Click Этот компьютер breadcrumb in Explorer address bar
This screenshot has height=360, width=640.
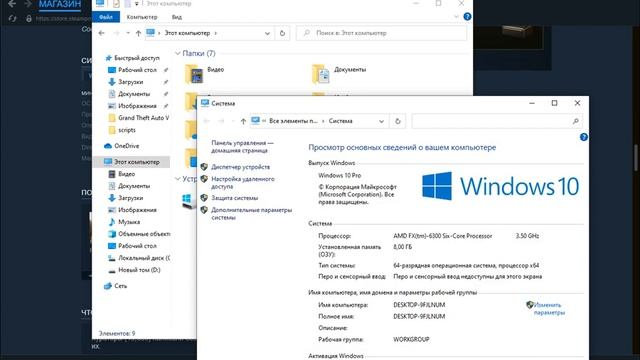click(187, 33)
